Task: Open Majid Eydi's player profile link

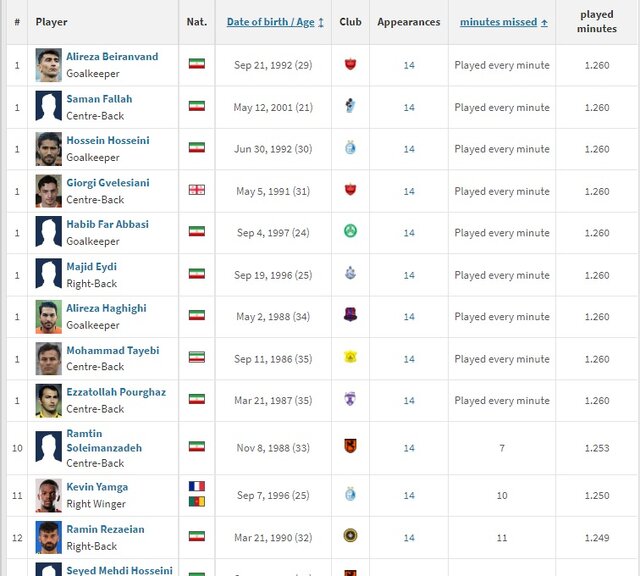Action: click(x=92, y=267)
